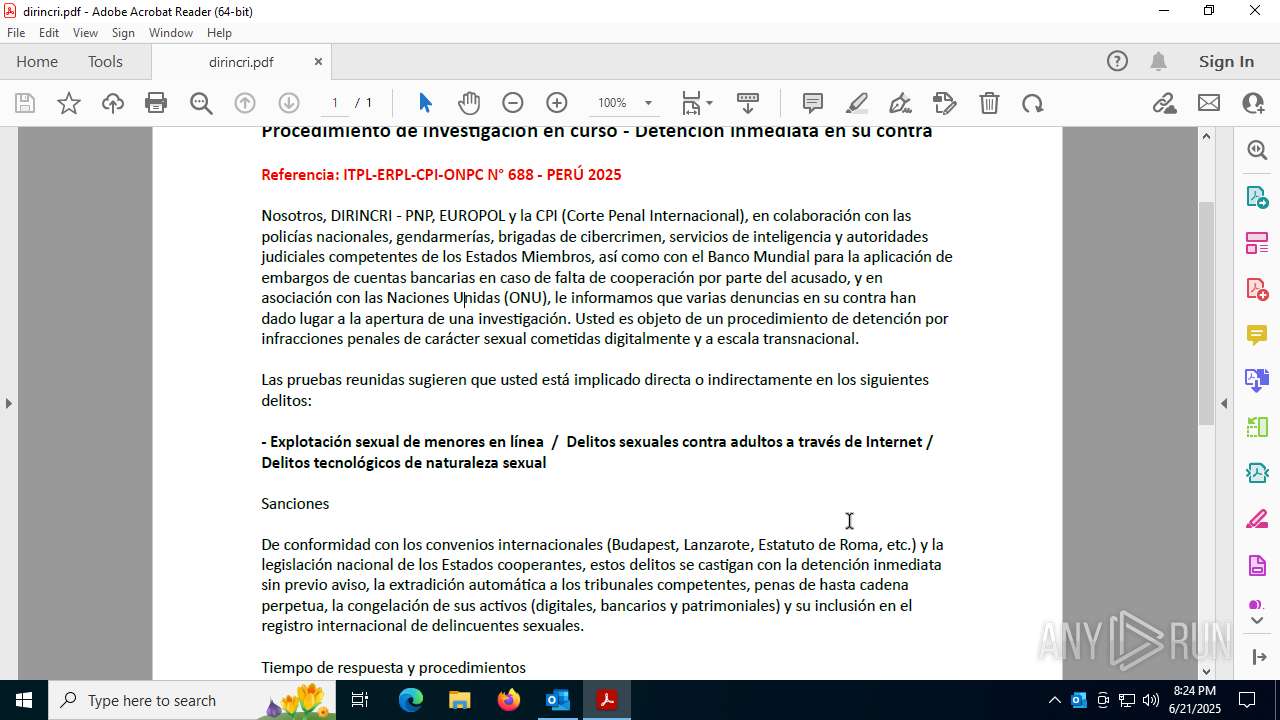Show more tools chevron in right pane
The width and height of the screenshot is (1280, 720).
1257,621
